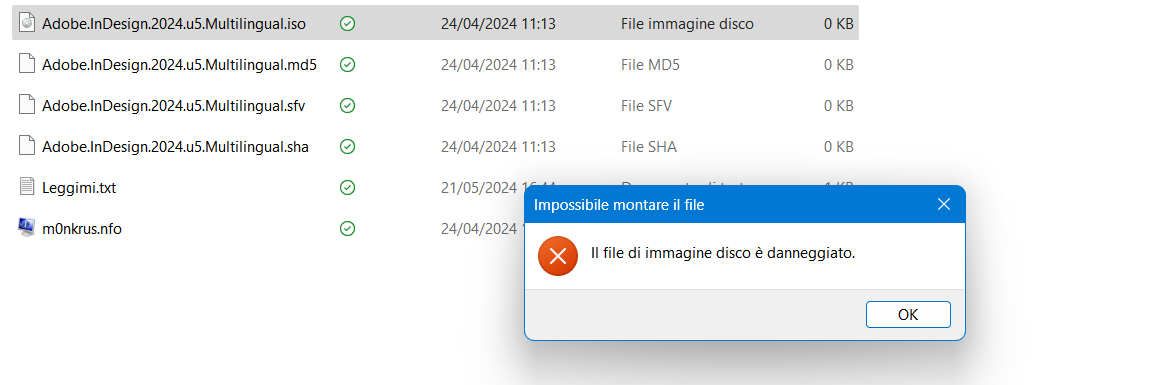The image size is (1150, 385).
Task: Click the green sync checkmark for the .iso file
Action: 348,24
